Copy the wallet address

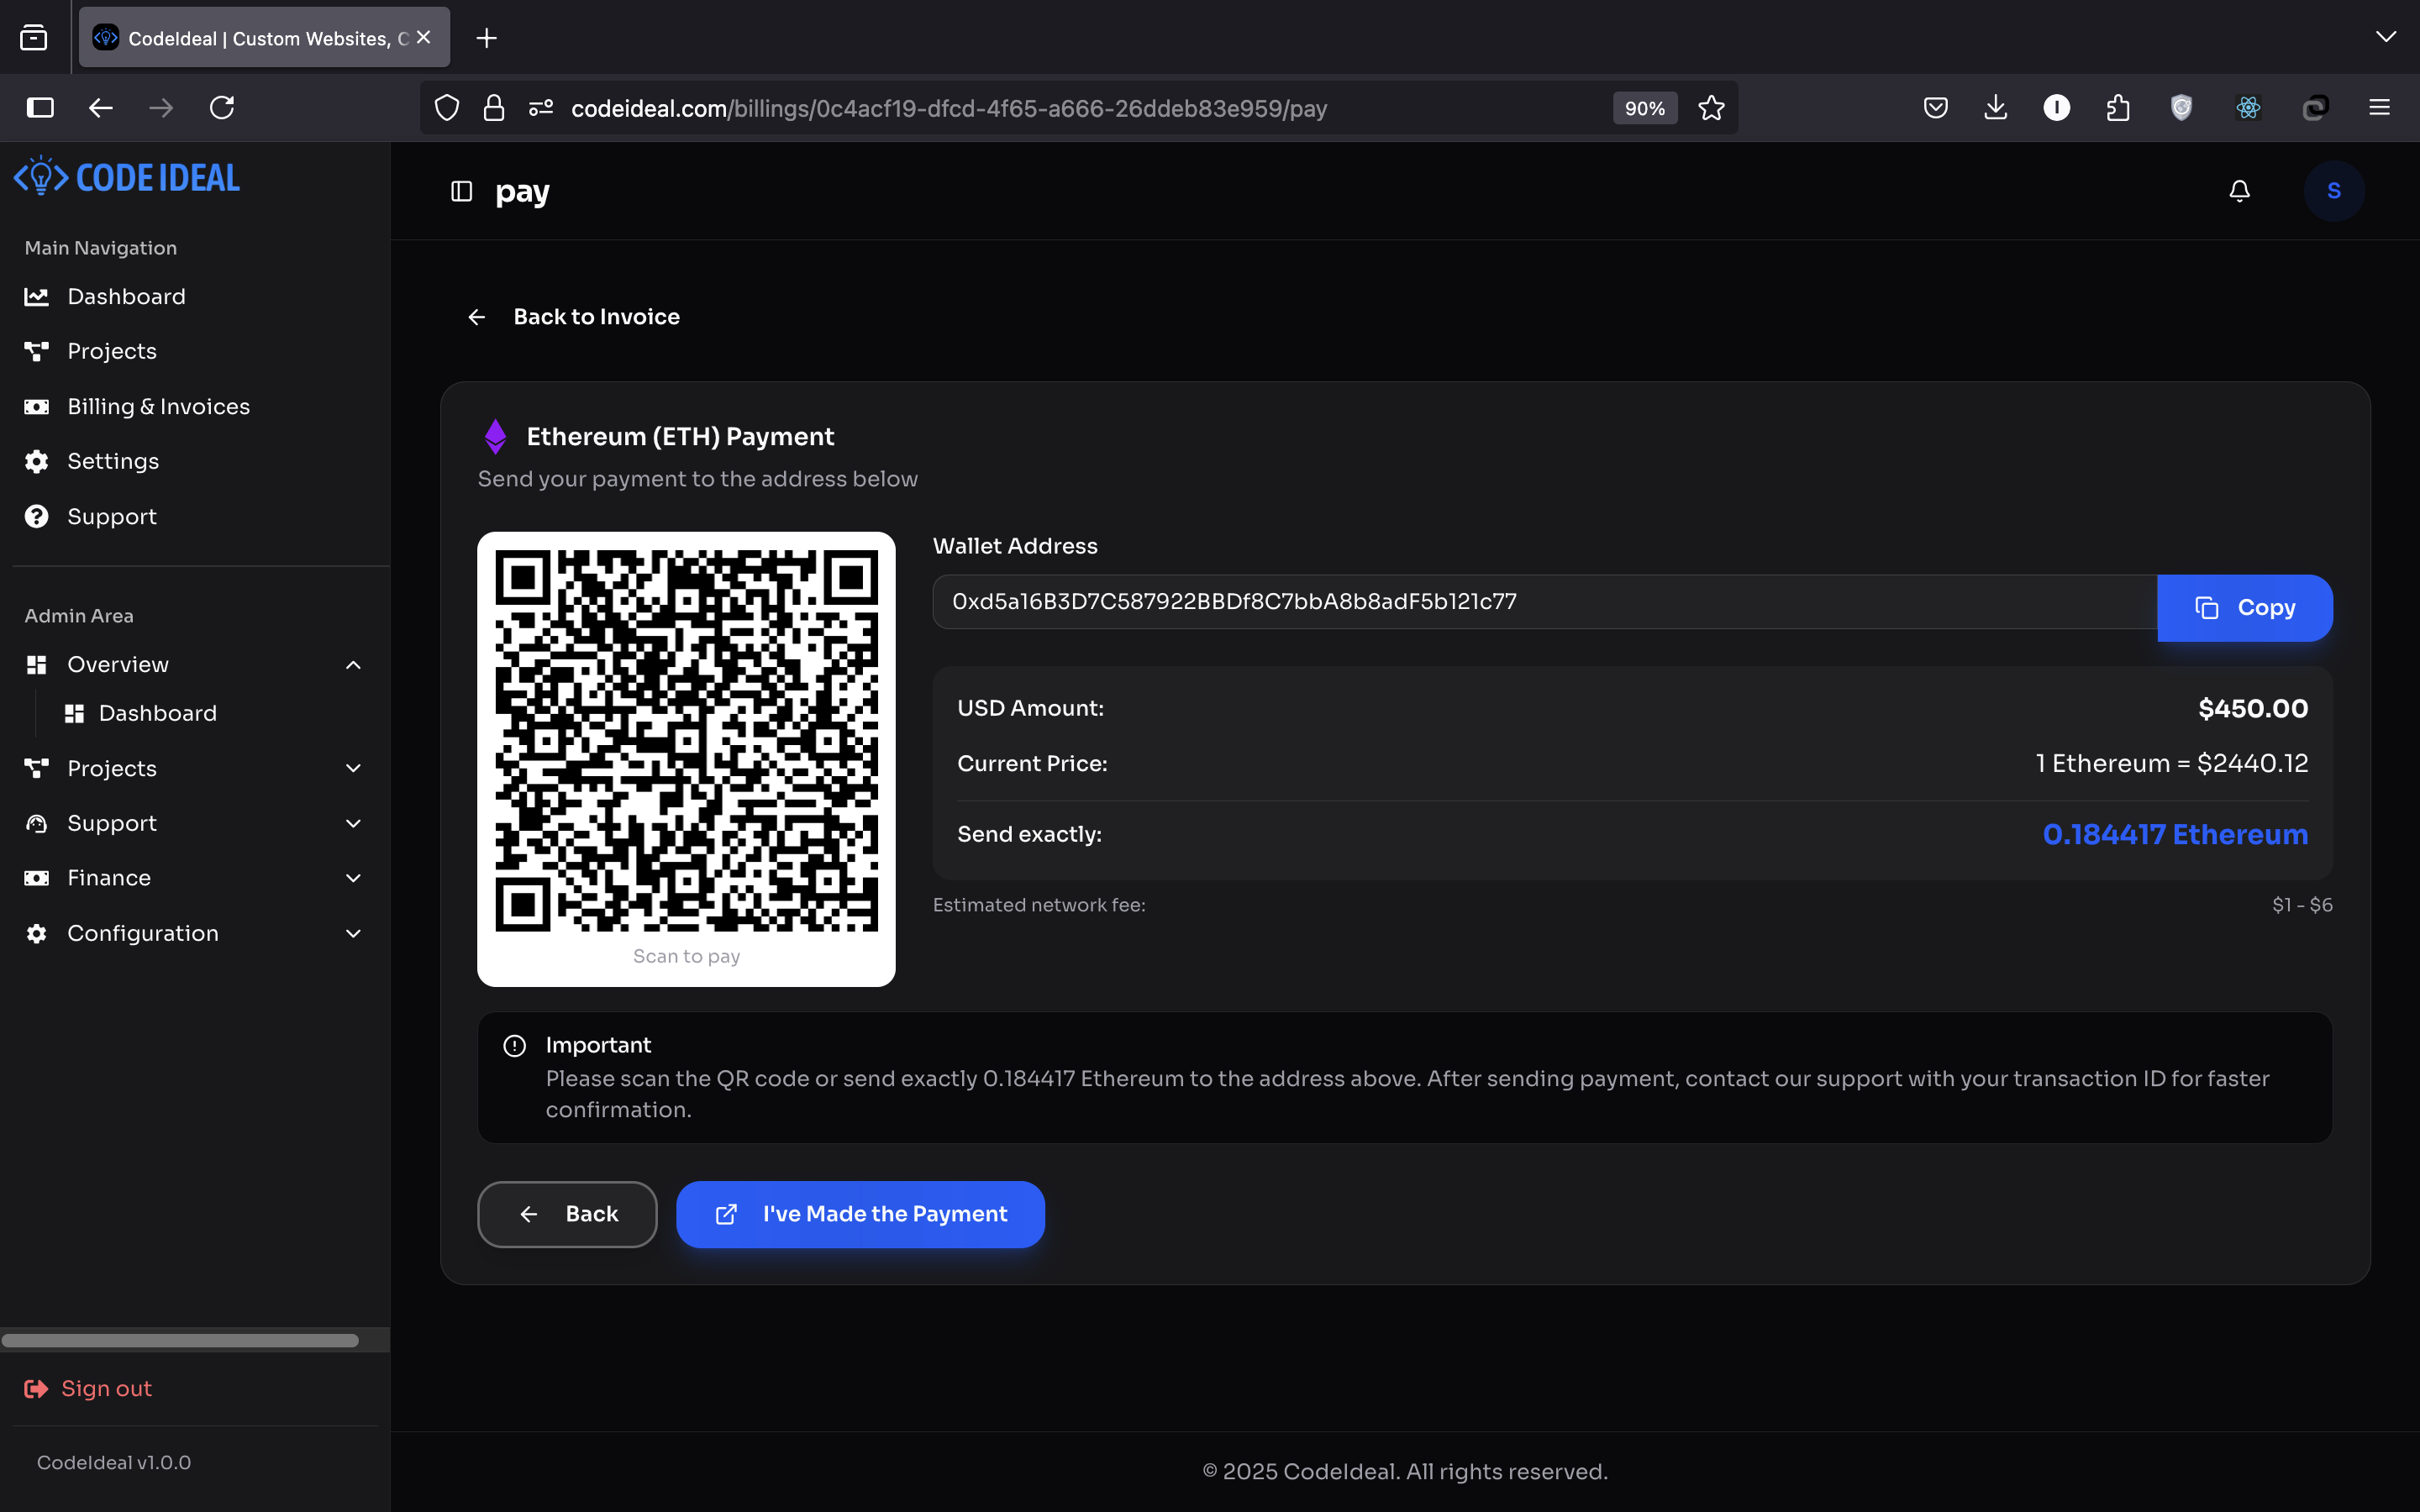point(2244,608)
